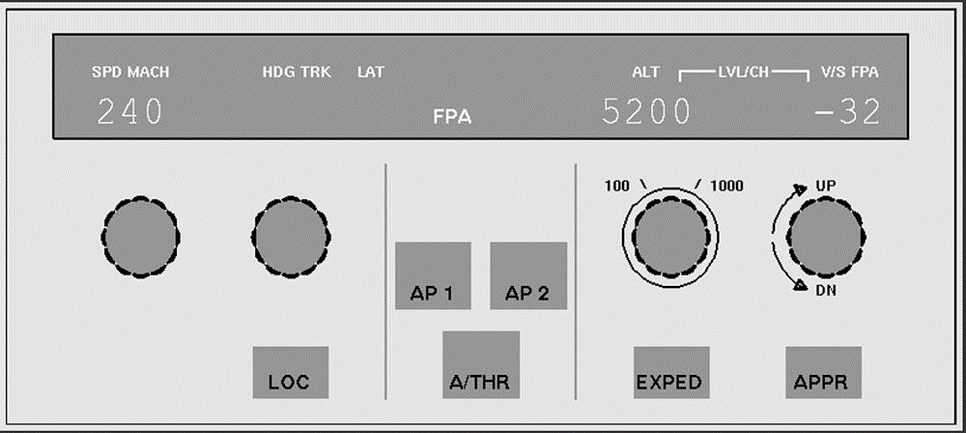
Task: Select the 100 increment mark on altitude ring
Action: pyautogui.click(x=616, y=185)
